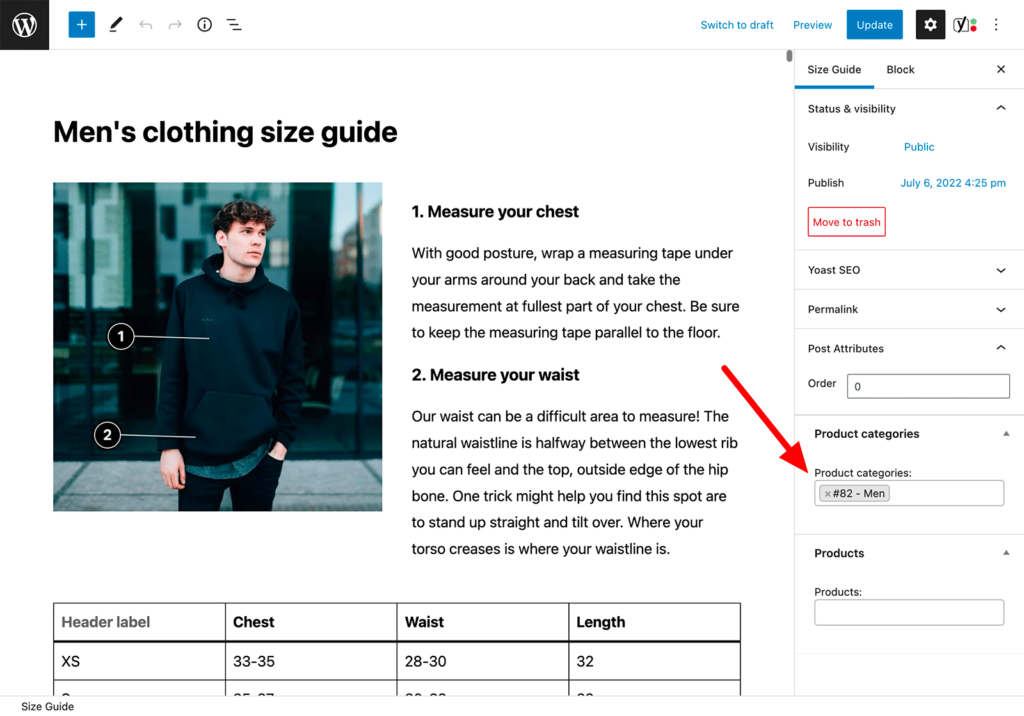Click the WordPress logo
Image resolution: width=1024 pixels, height=716 pixels.
tap(22, 24)
